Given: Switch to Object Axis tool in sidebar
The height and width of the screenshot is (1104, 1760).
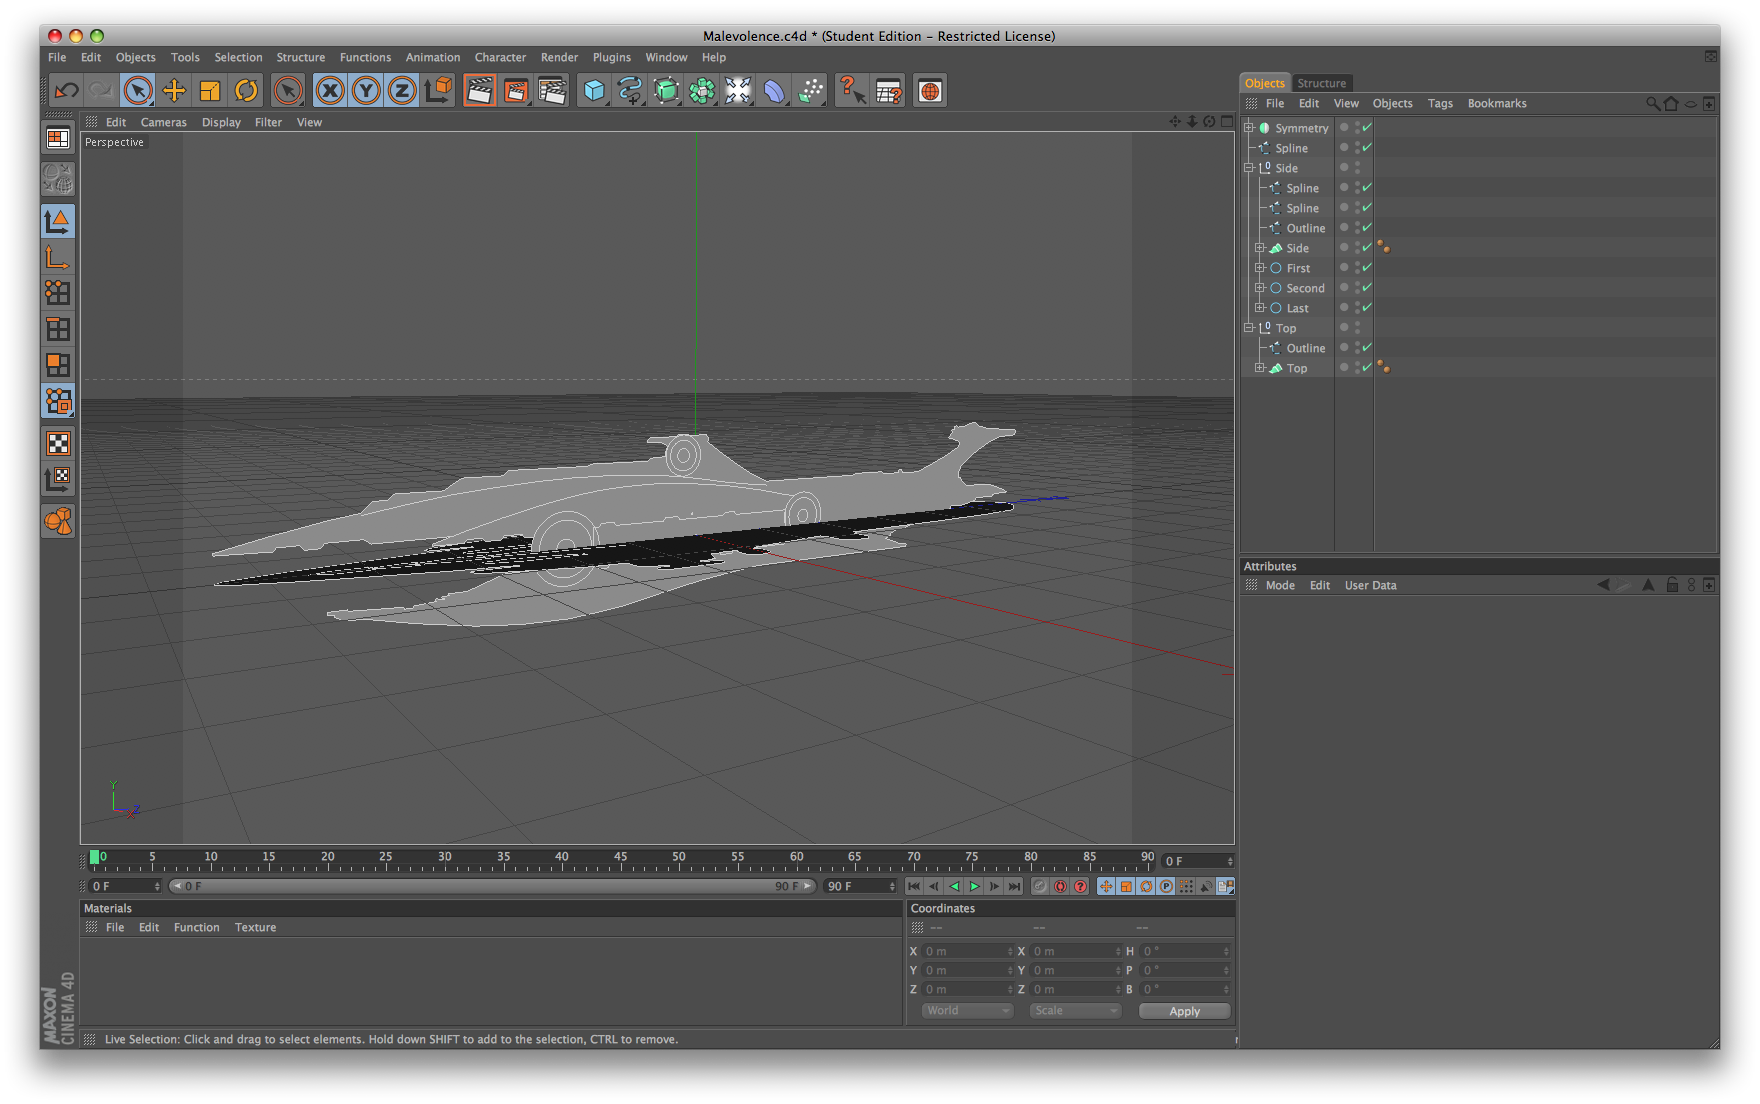Looking at the screenshot, I should 58,257.
